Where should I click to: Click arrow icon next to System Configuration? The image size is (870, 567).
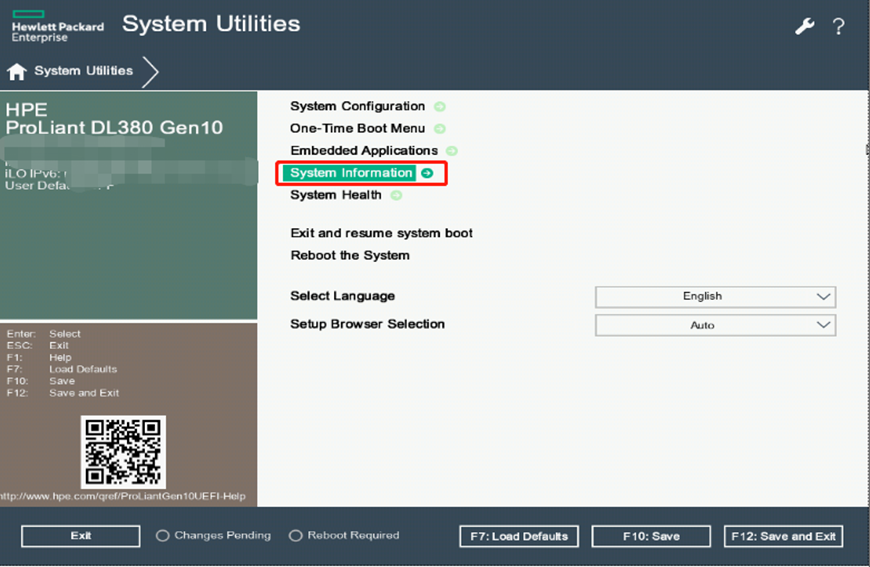(439, 106)
